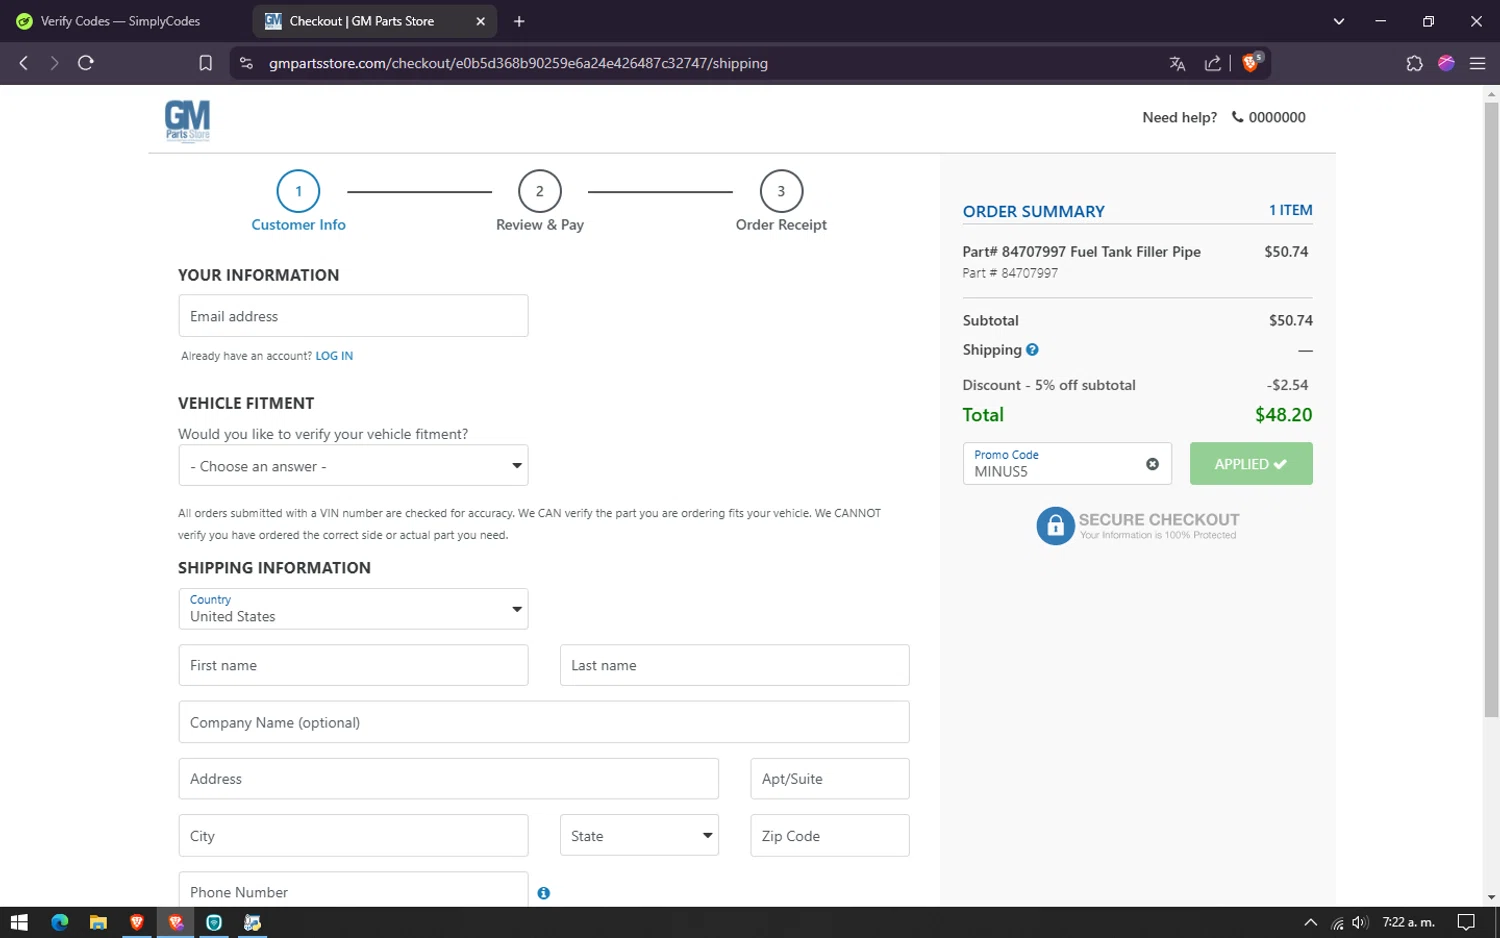Reload the checkout page

click(86, 63)
